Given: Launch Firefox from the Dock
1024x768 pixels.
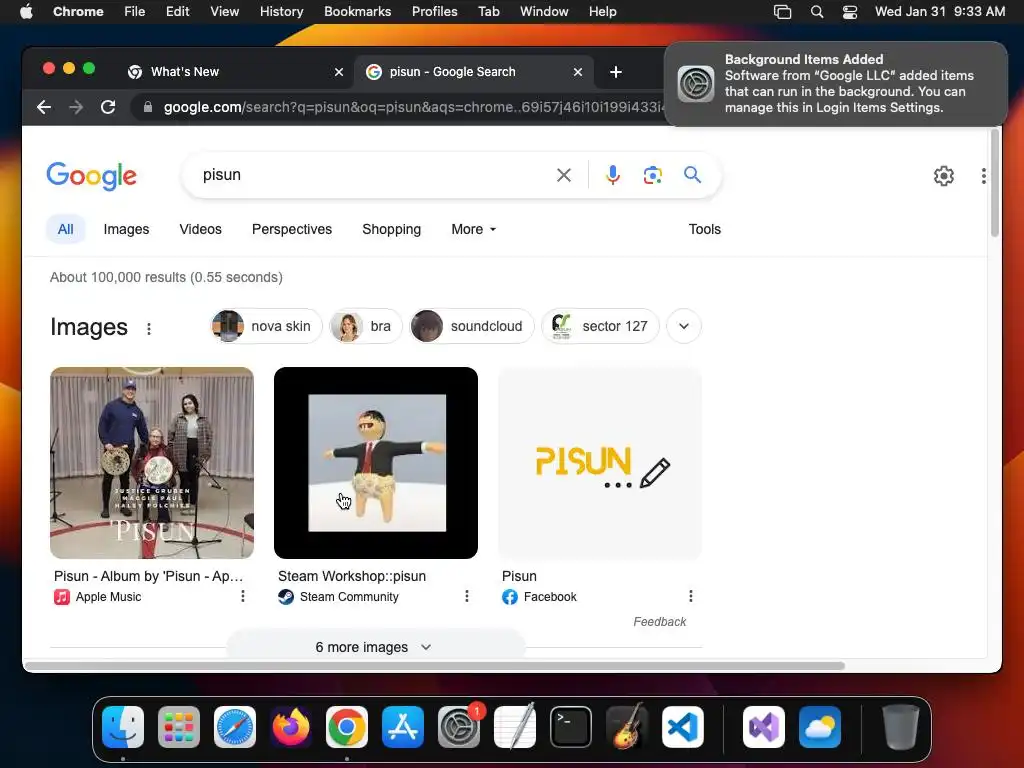Looking at the screenshot, I should pos(291,727).
